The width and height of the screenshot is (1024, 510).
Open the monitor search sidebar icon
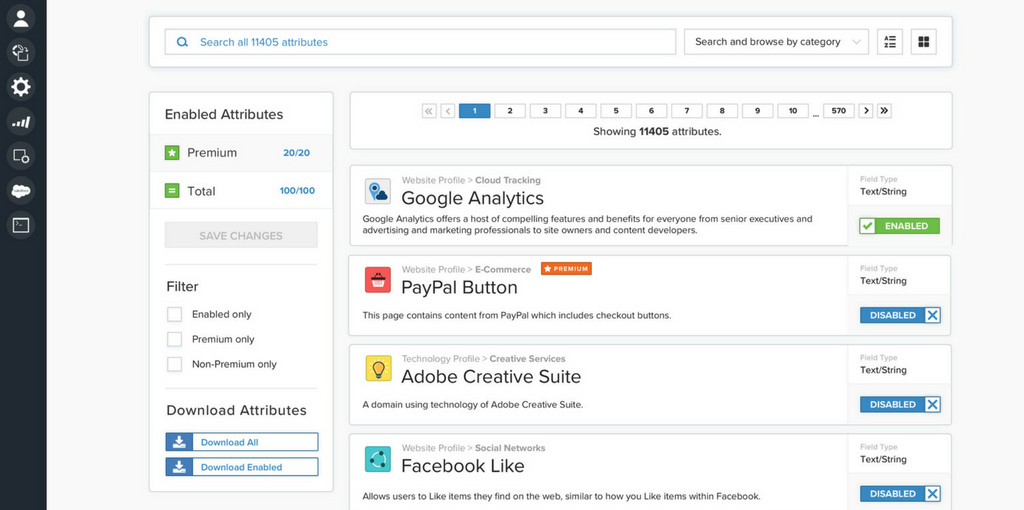tap(21, 156)
